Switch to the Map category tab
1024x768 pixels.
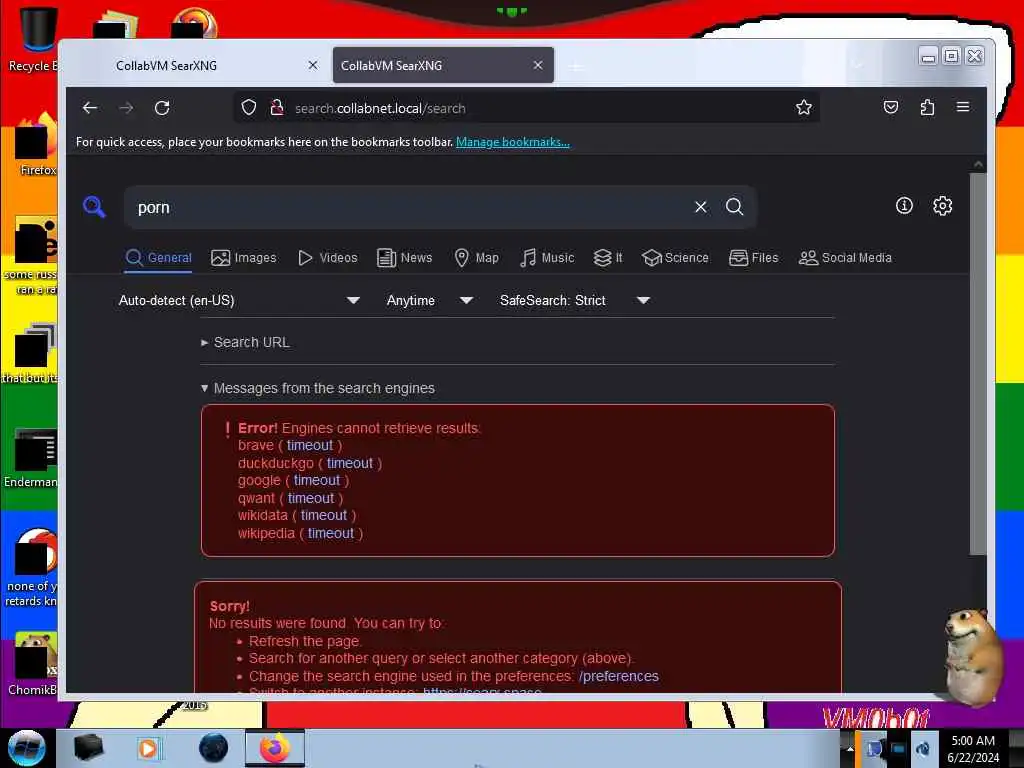tap(476, 258)
